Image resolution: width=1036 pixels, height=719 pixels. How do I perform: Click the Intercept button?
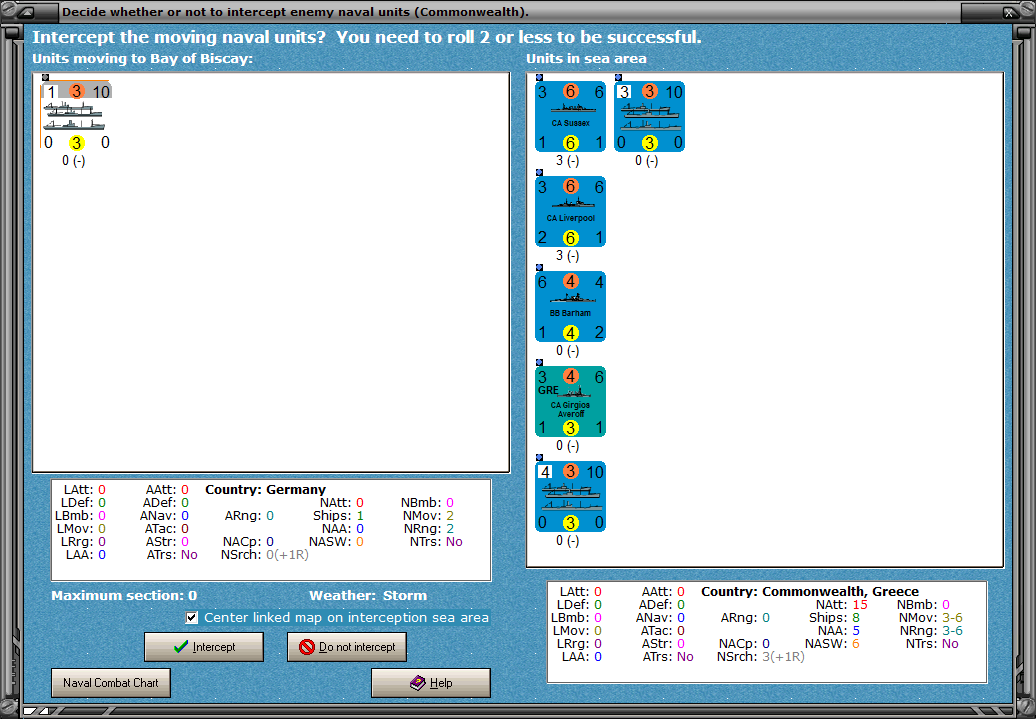pyautogui.click(x=204, y=647)
